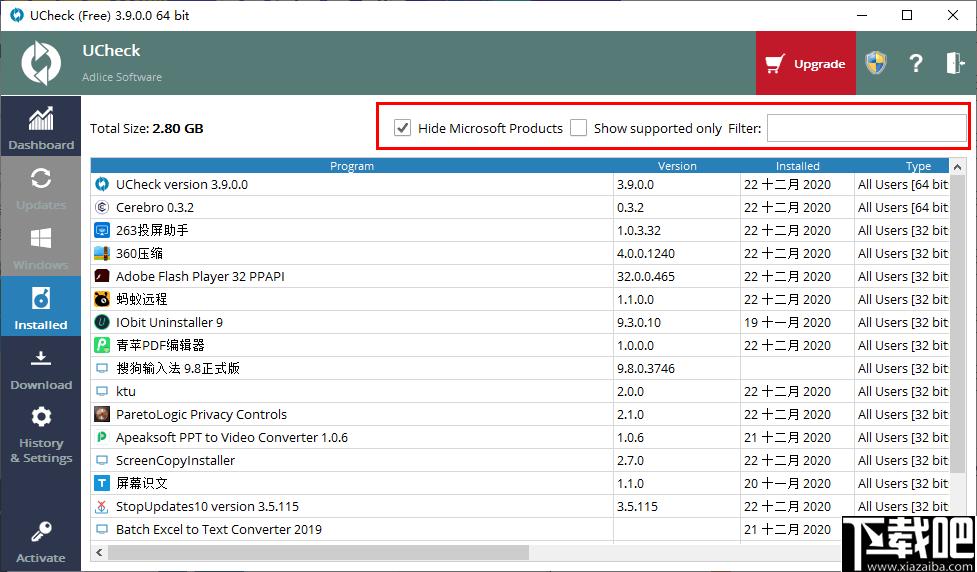Click the Activate key icon

(41, 531)
